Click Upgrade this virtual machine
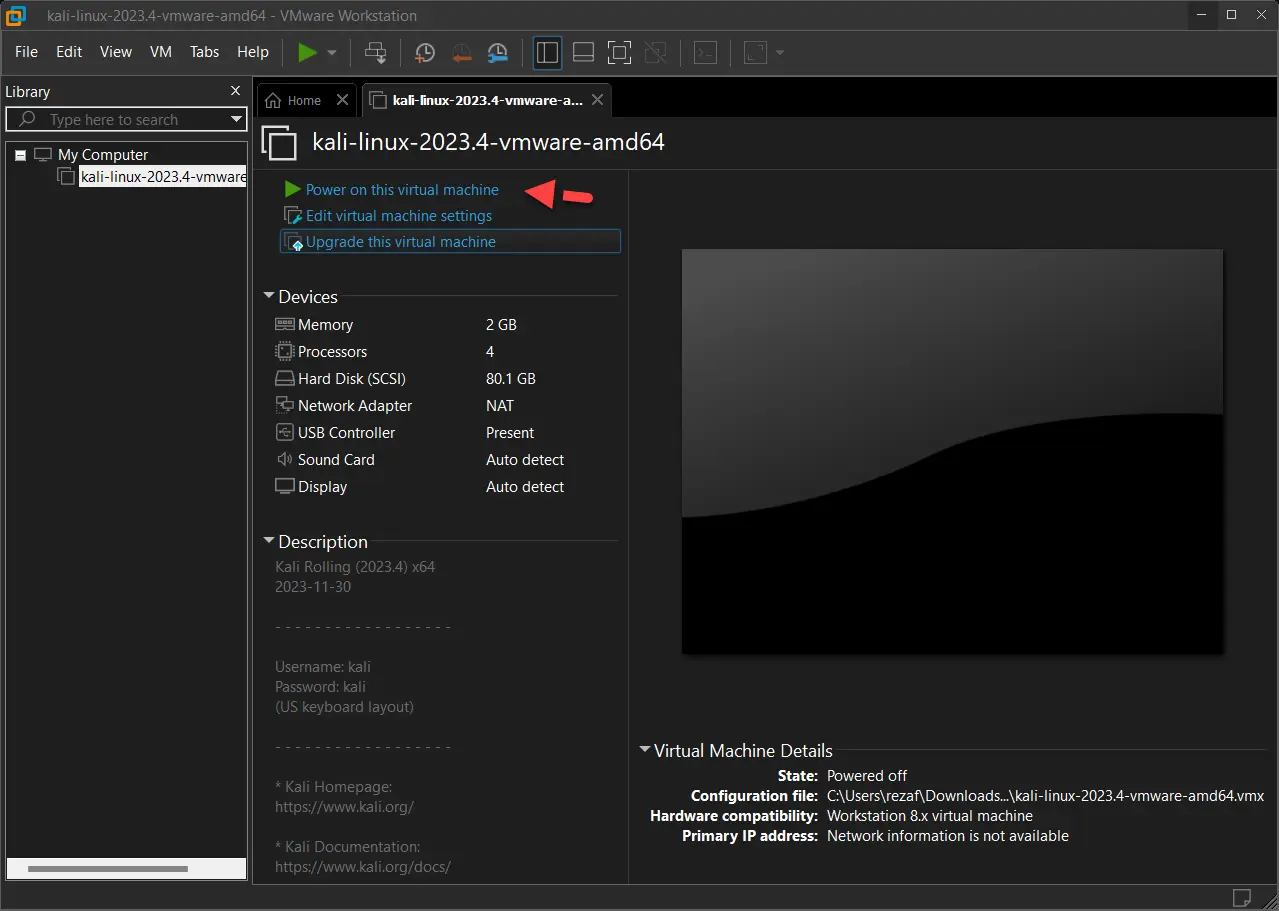1279x911 pixels. pos(400,241)
